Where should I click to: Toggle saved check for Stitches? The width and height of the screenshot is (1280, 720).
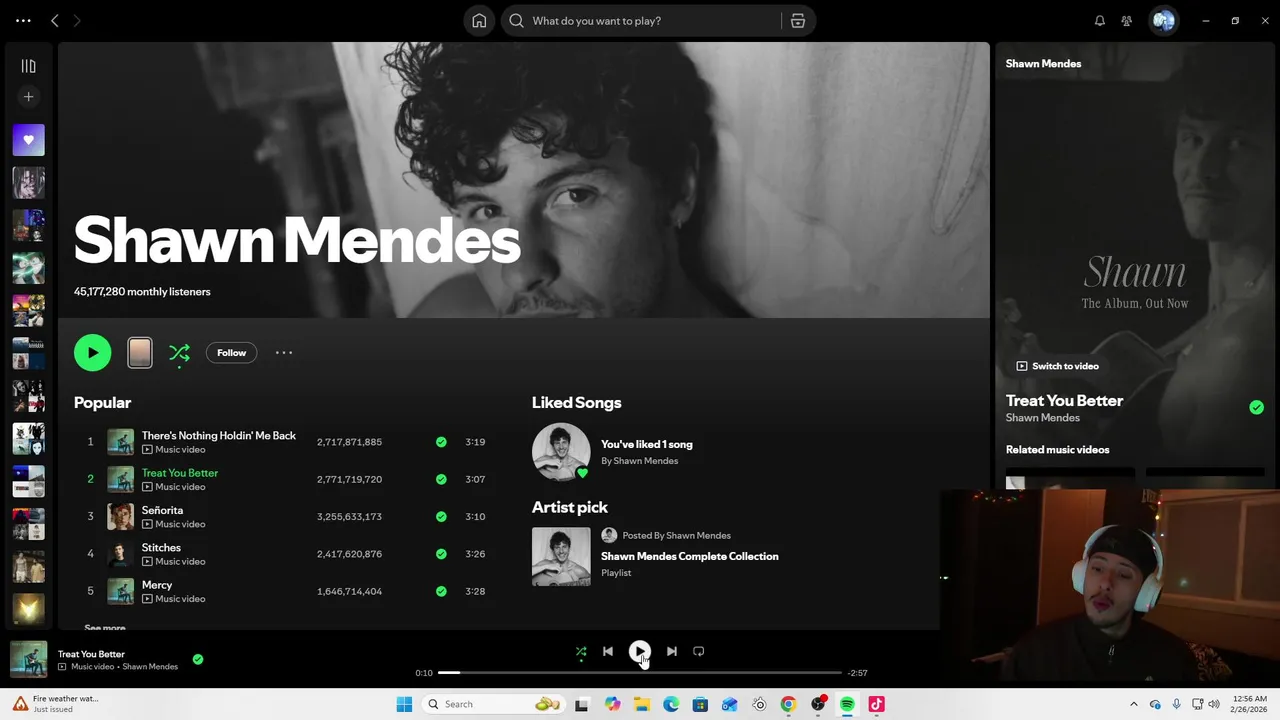[x=441, y=553]
